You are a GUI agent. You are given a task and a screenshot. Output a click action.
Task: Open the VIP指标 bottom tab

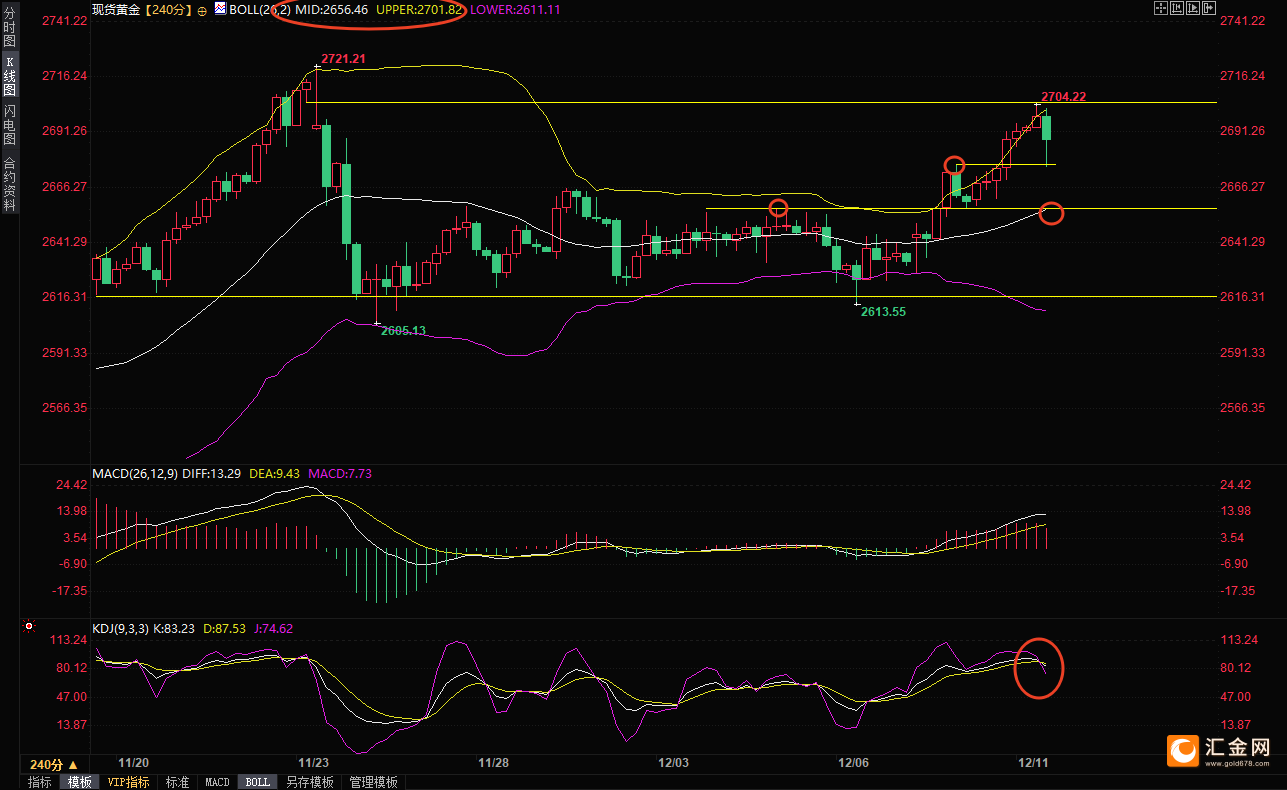point(128,782)
